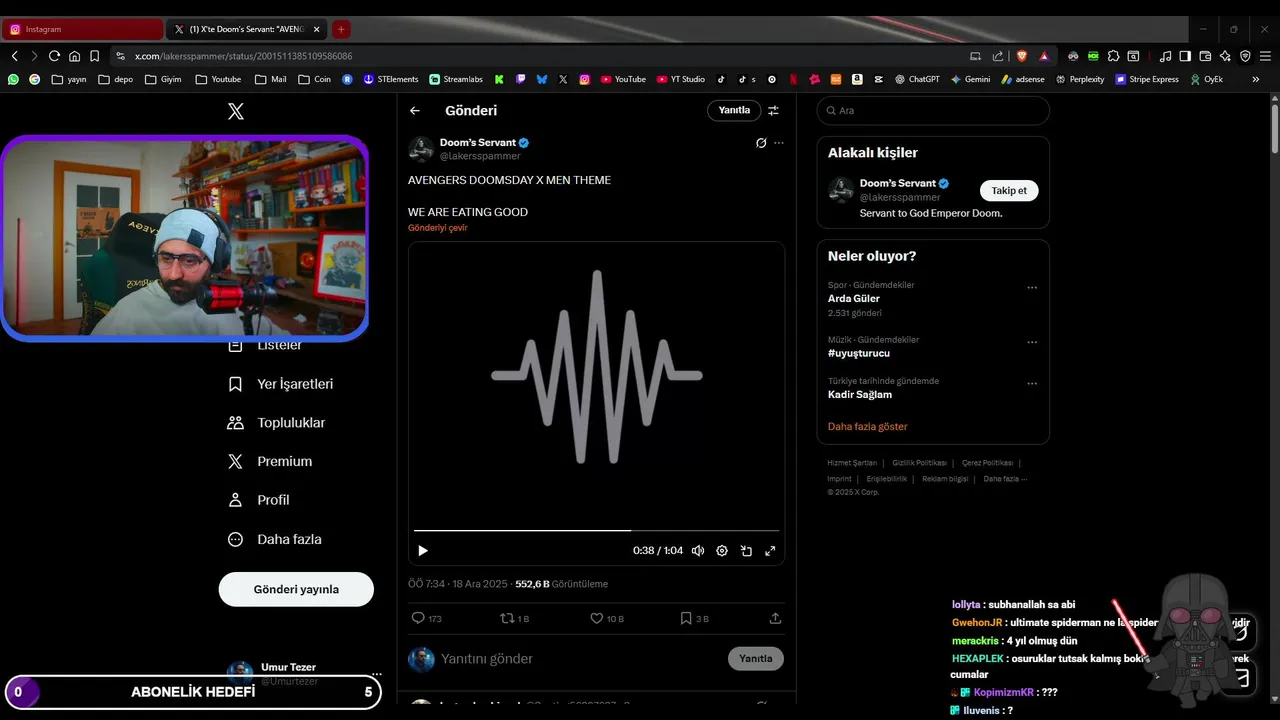Show more bookmarks overflow chevron
The image size is (1280, 720).
1256,79
